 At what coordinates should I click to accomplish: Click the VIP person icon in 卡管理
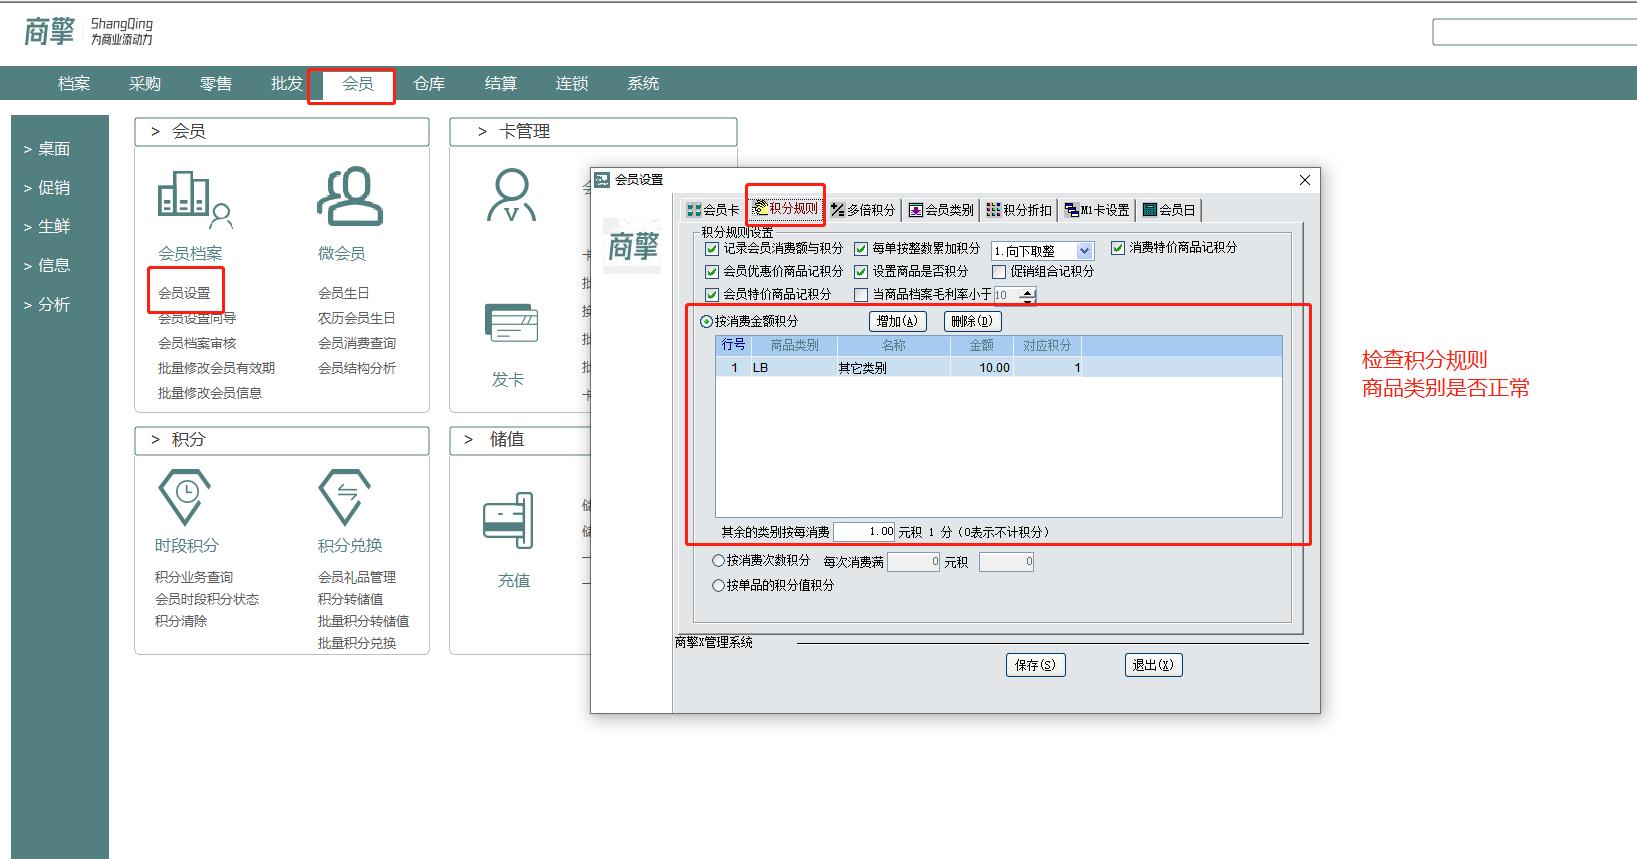coord(511,195)
